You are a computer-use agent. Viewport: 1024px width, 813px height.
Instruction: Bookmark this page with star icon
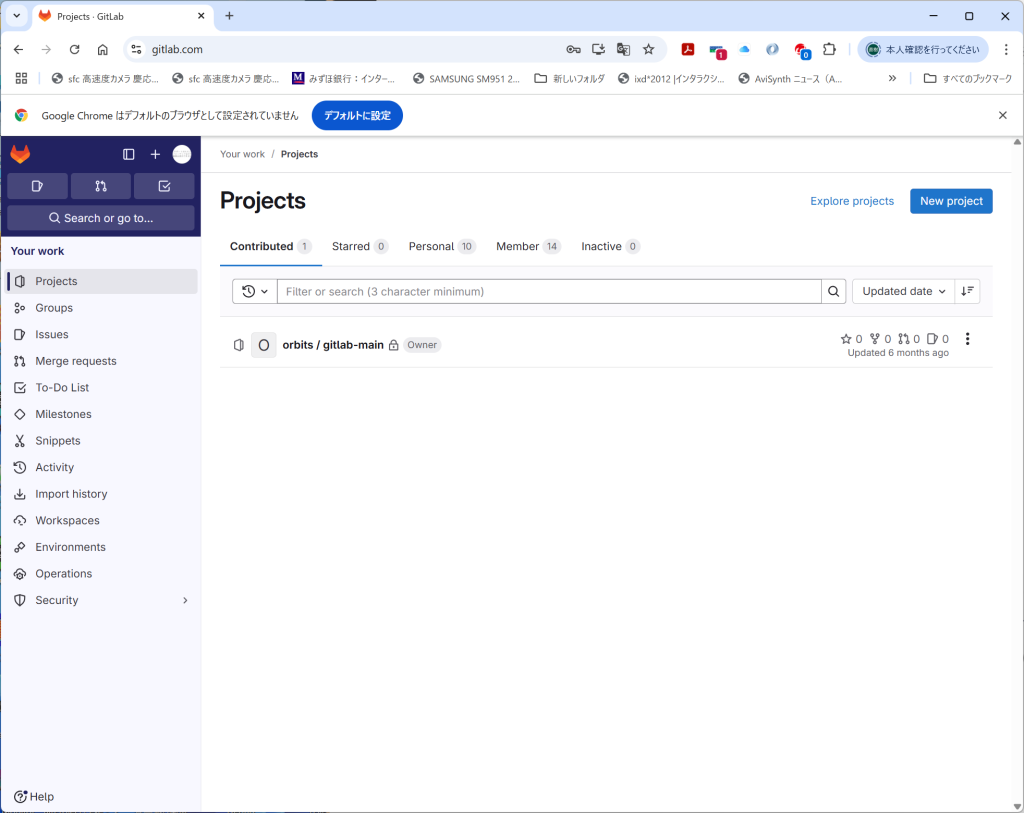[648, 50]
